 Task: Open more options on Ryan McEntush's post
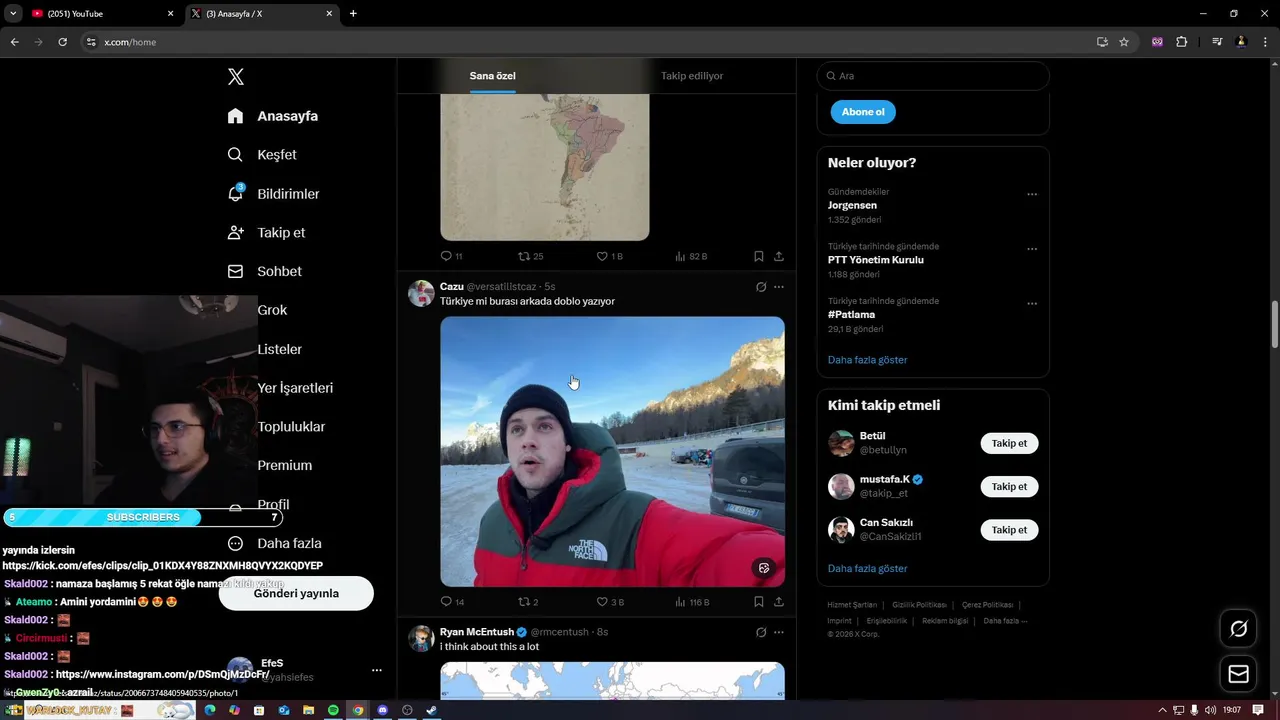pyautogui.click(x=779, y=632)
